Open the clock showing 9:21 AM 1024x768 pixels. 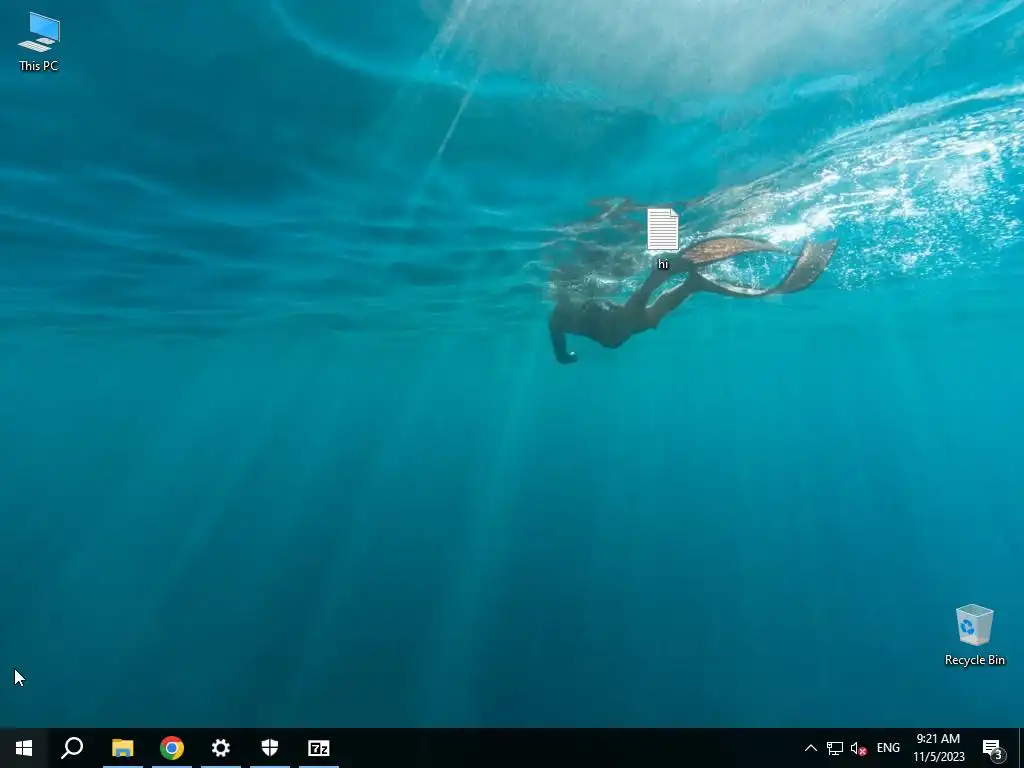coord(938,748)
